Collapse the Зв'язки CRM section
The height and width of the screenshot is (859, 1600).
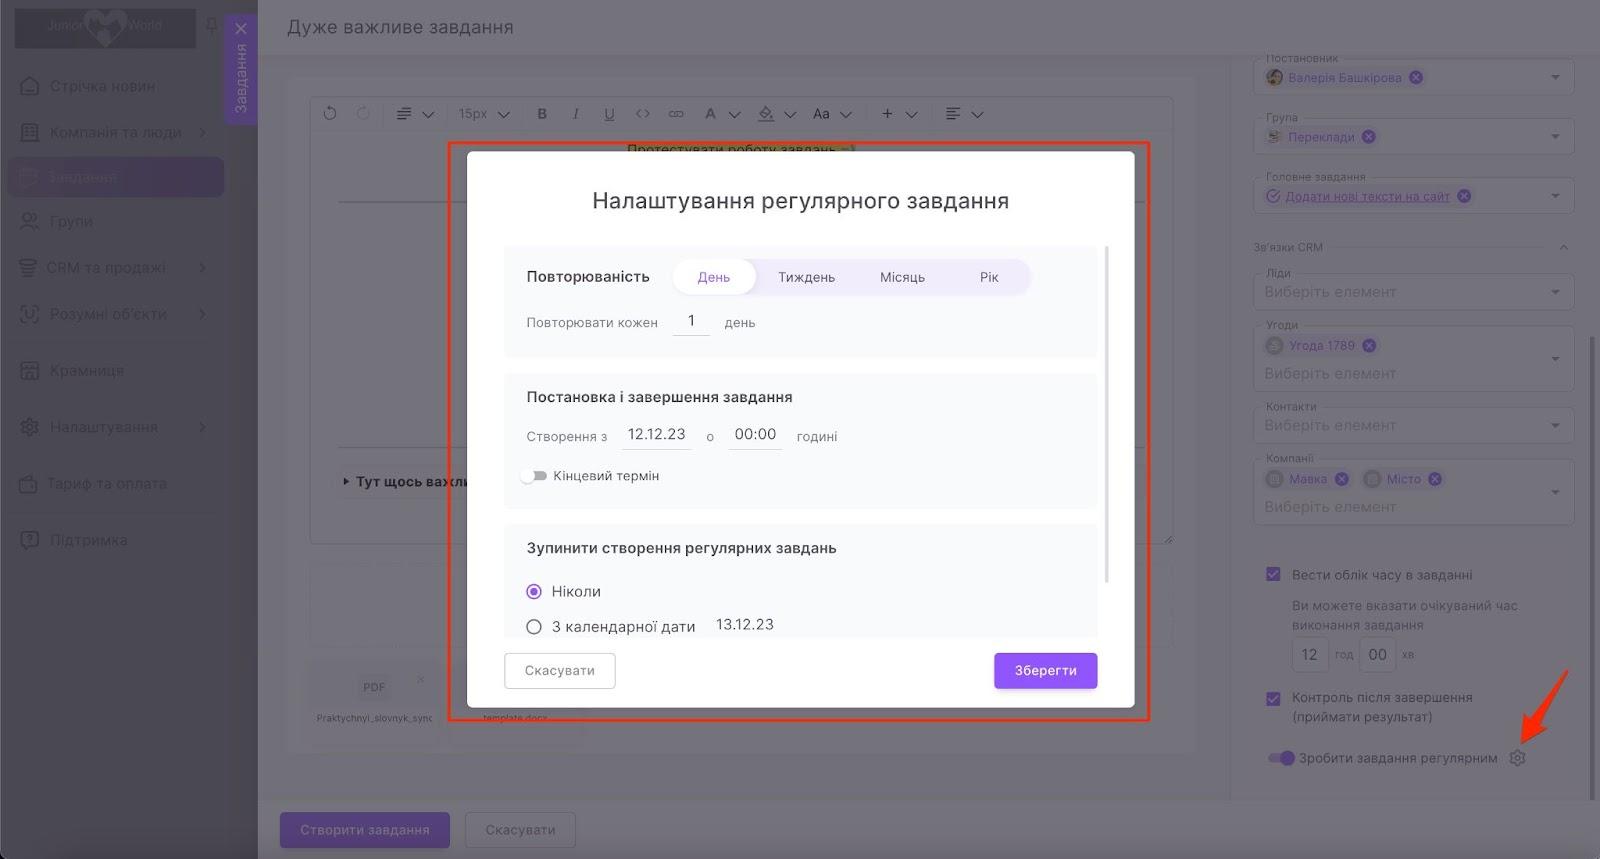(x=1564, y=247)
